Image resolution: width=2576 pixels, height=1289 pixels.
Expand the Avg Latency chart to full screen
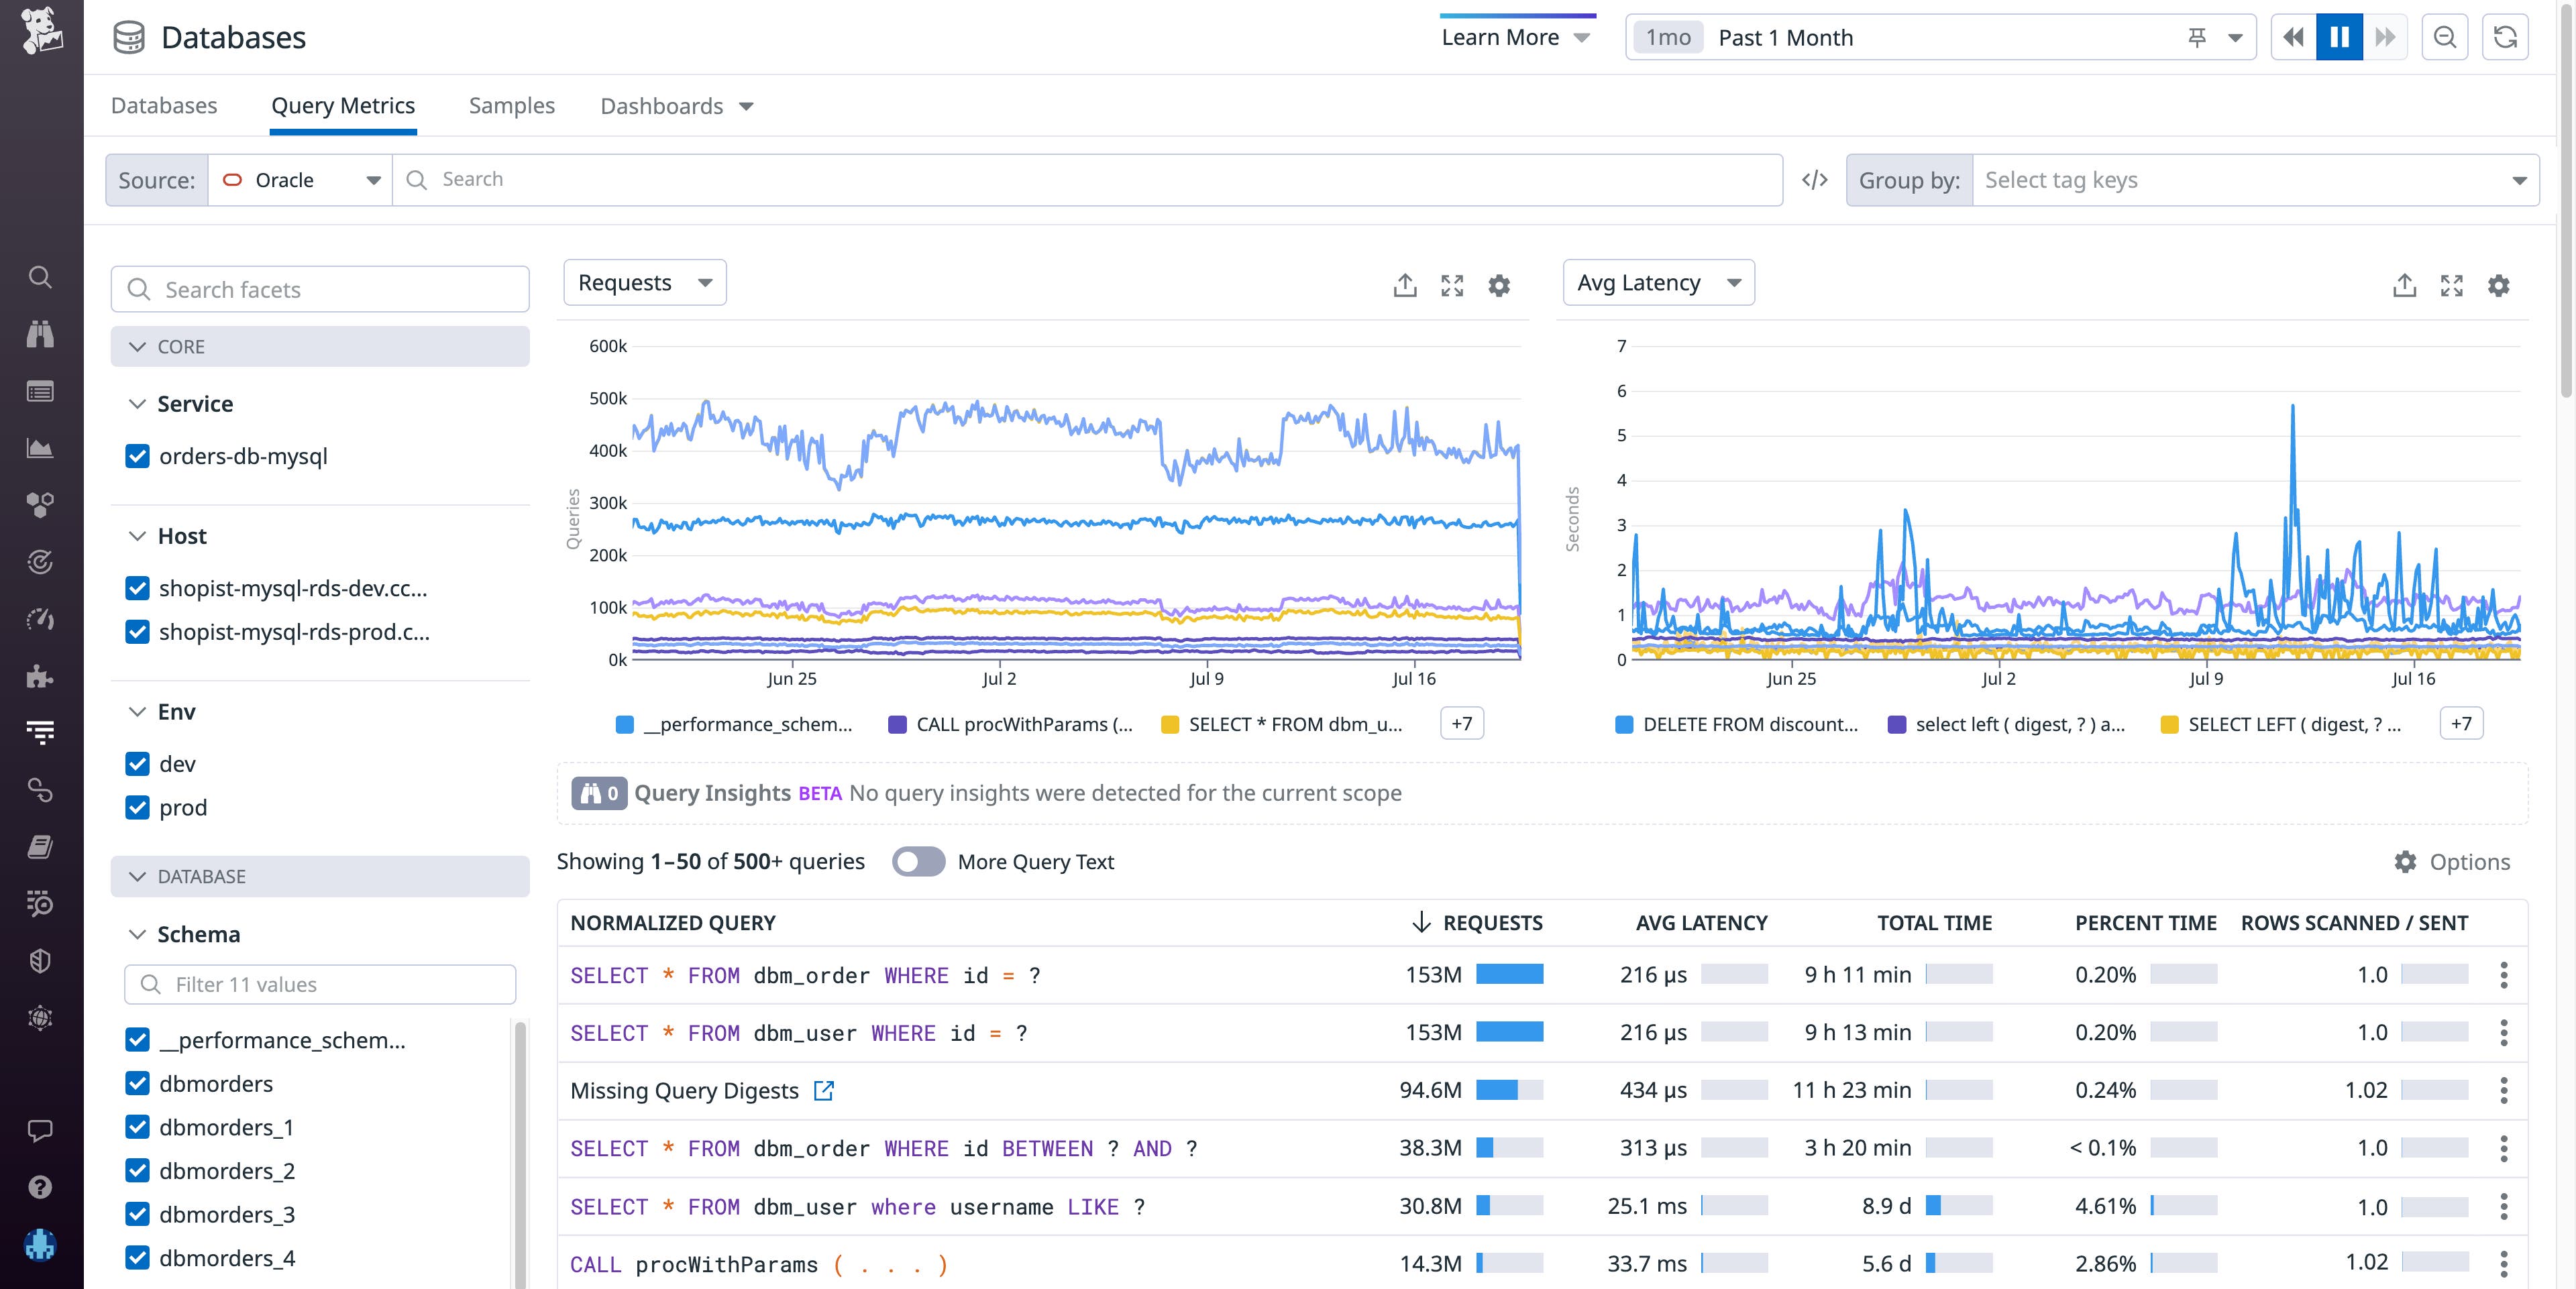pyautogui.click(x=2452, y=286)
